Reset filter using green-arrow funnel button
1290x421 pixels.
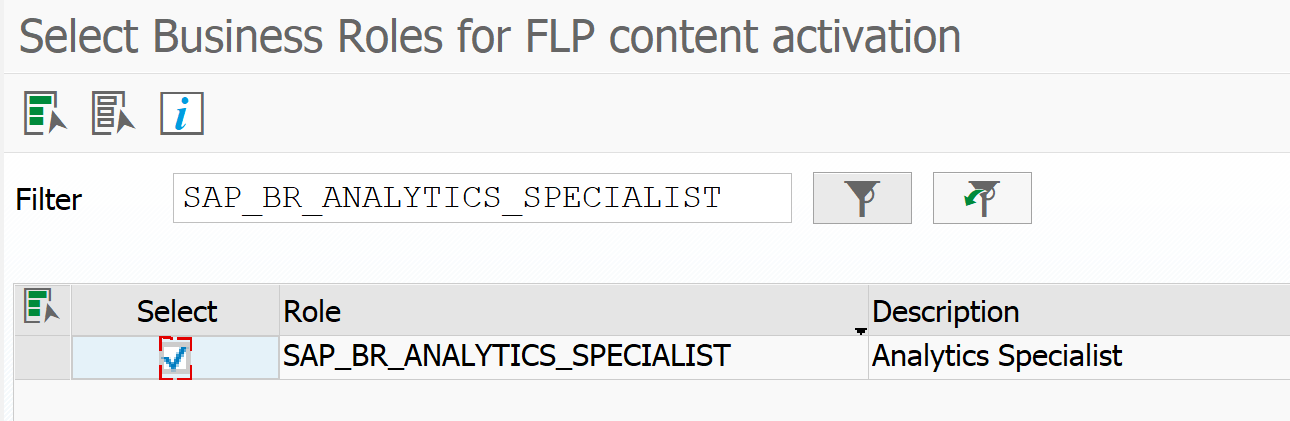point(982,198)
